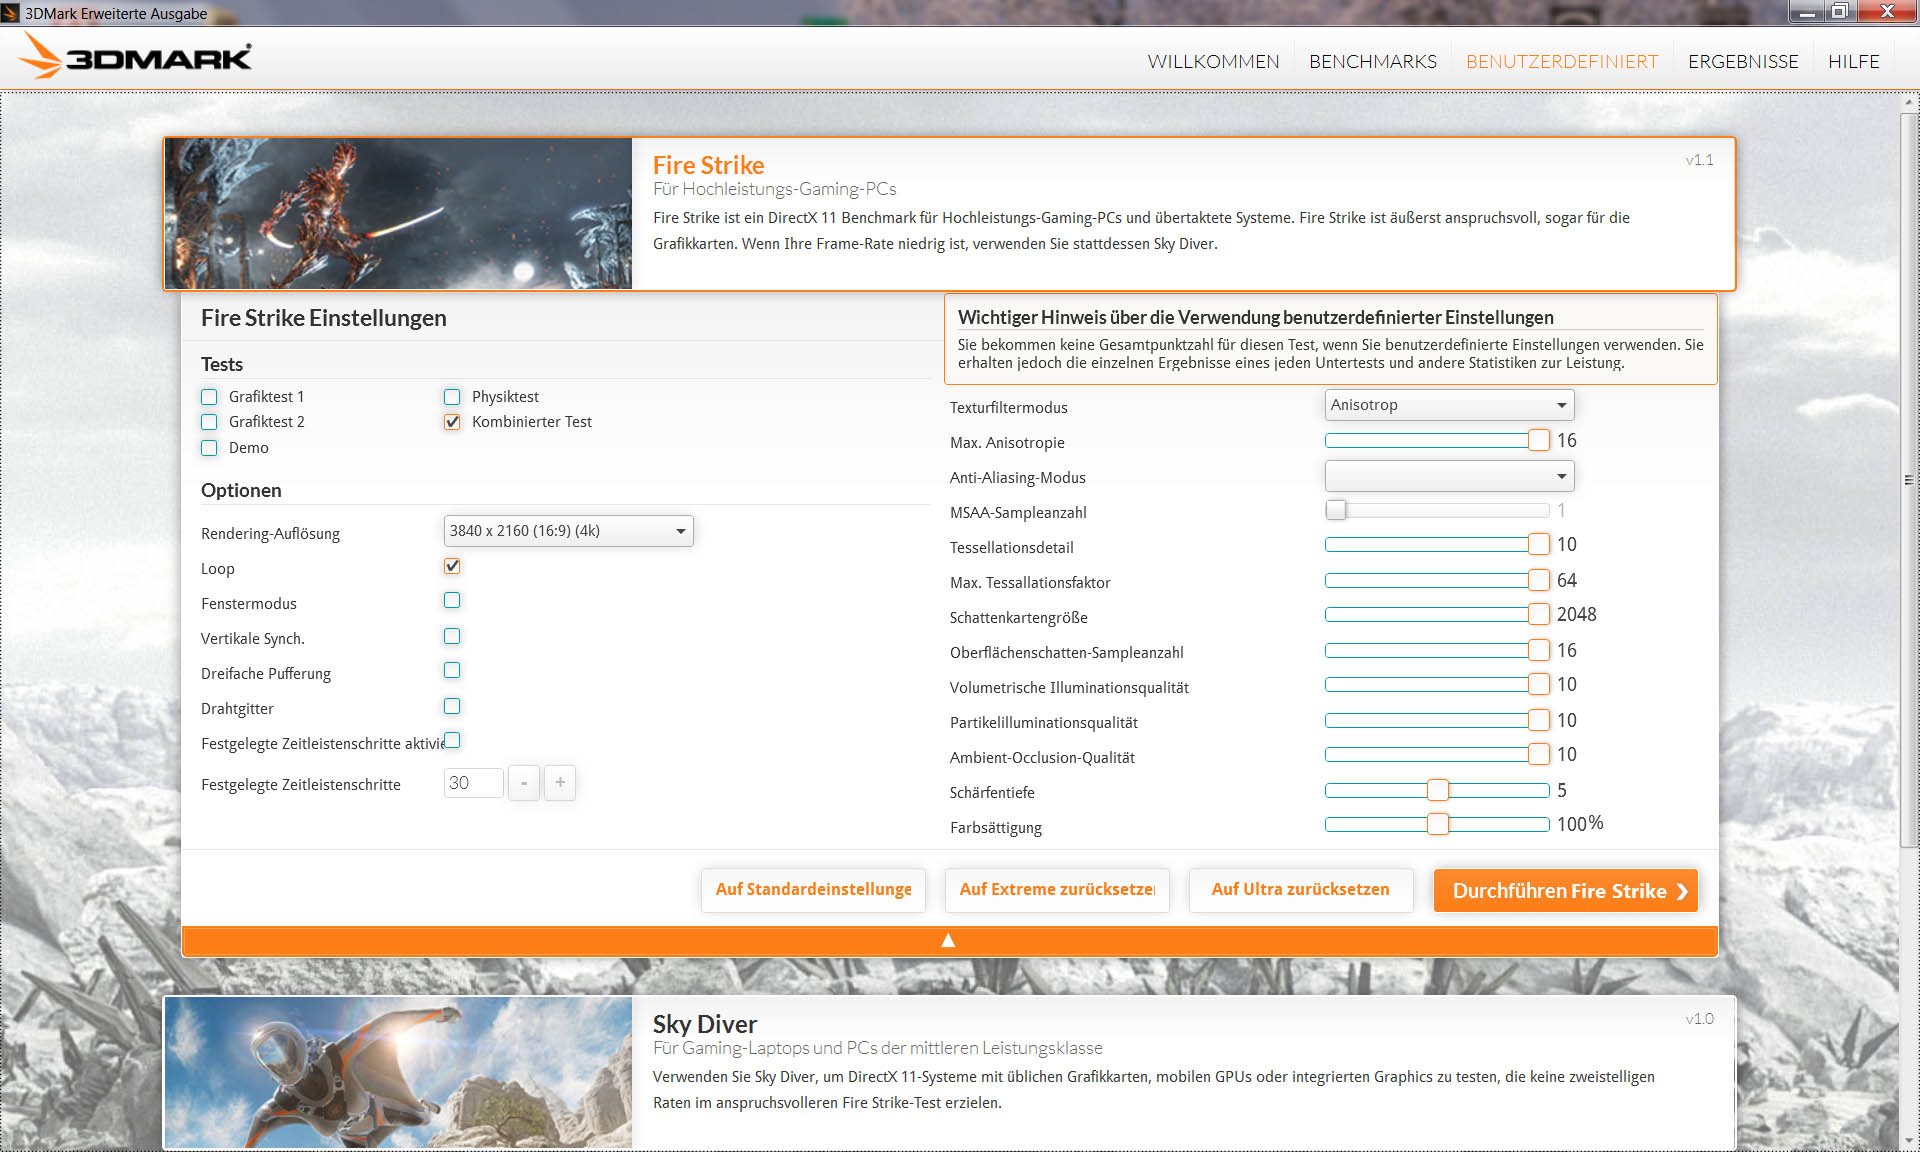
Task: Click the Ambient-Occlusion-Qualität slider handle
Action: pos(1539,755)
